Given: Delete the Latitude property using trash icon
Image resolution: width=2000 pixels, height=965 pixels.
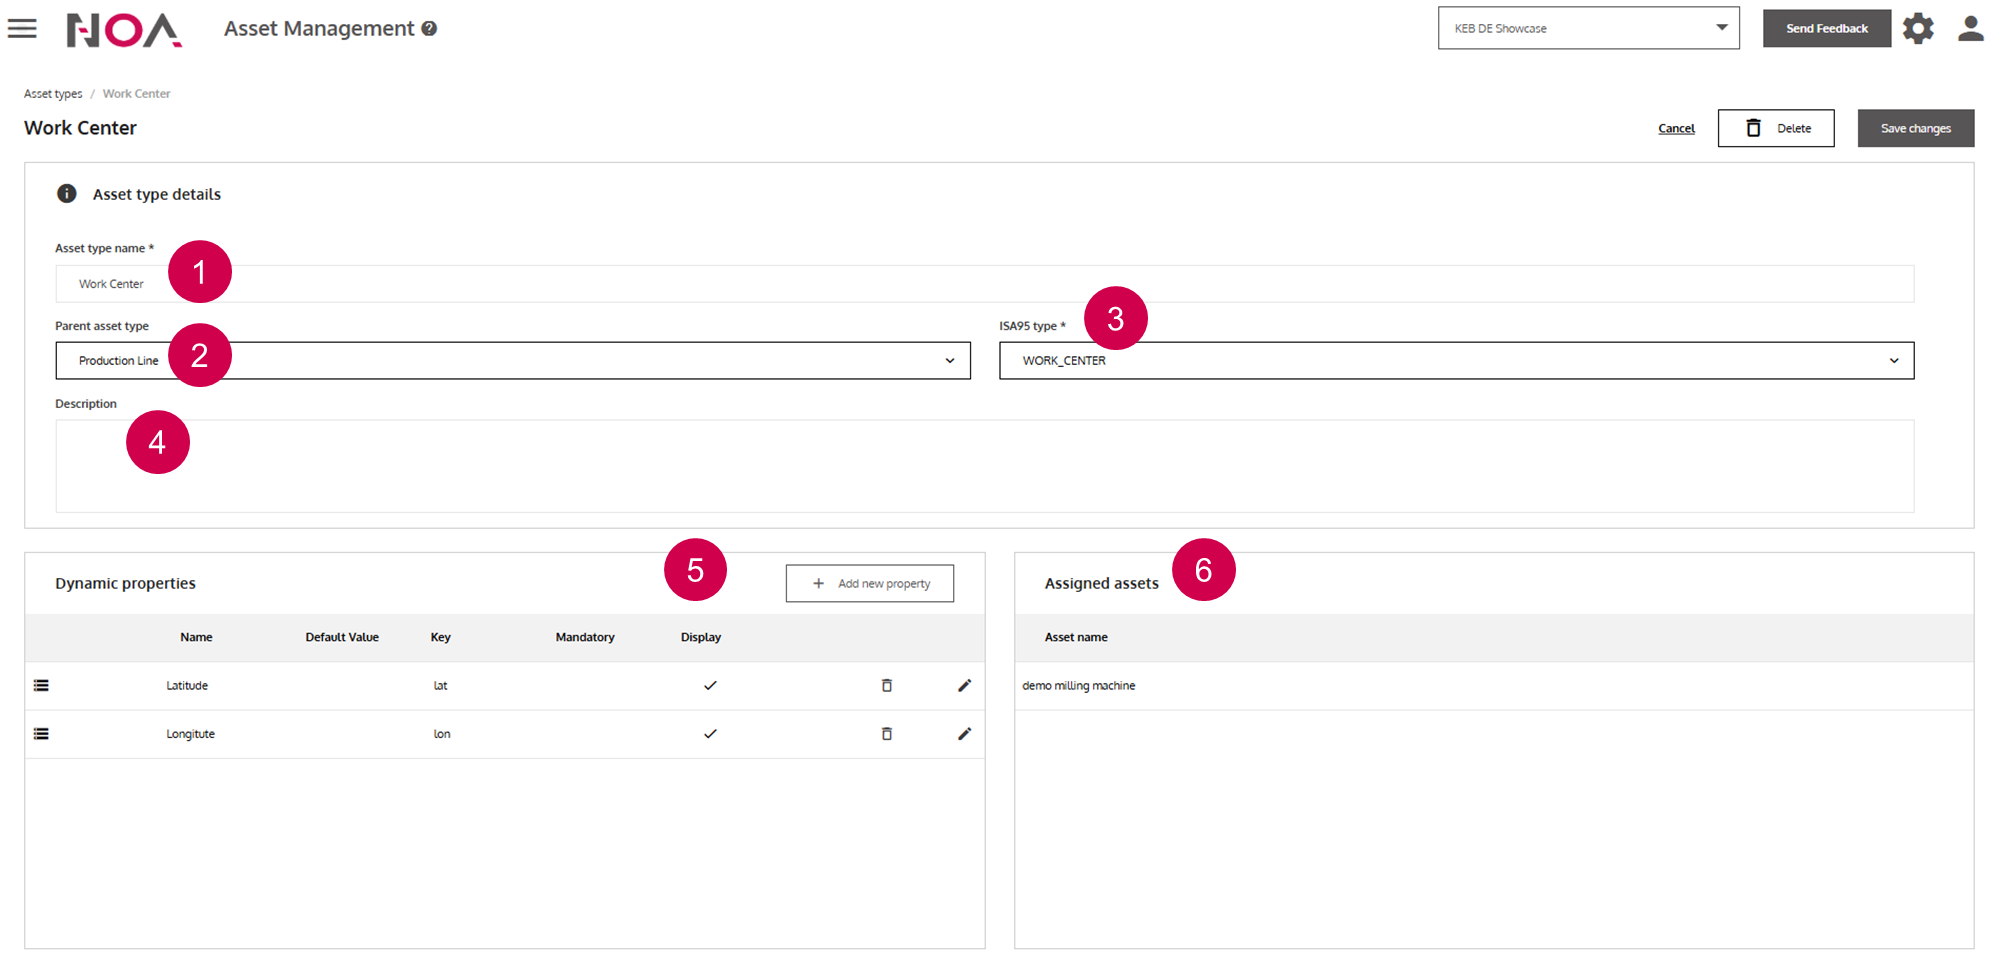Looking at the screenshot, I should (x=886, y=686).
